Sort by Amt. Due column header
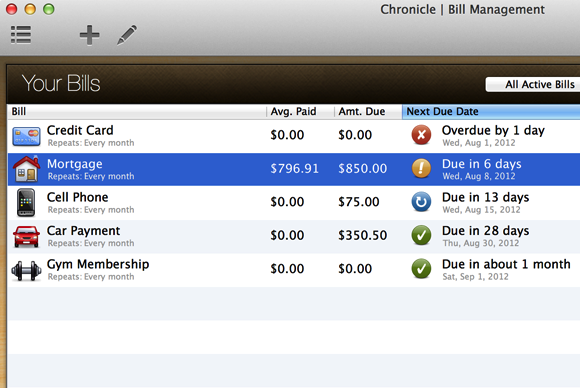The height and width of the screenshot is (388, 580). coord(368,111)
